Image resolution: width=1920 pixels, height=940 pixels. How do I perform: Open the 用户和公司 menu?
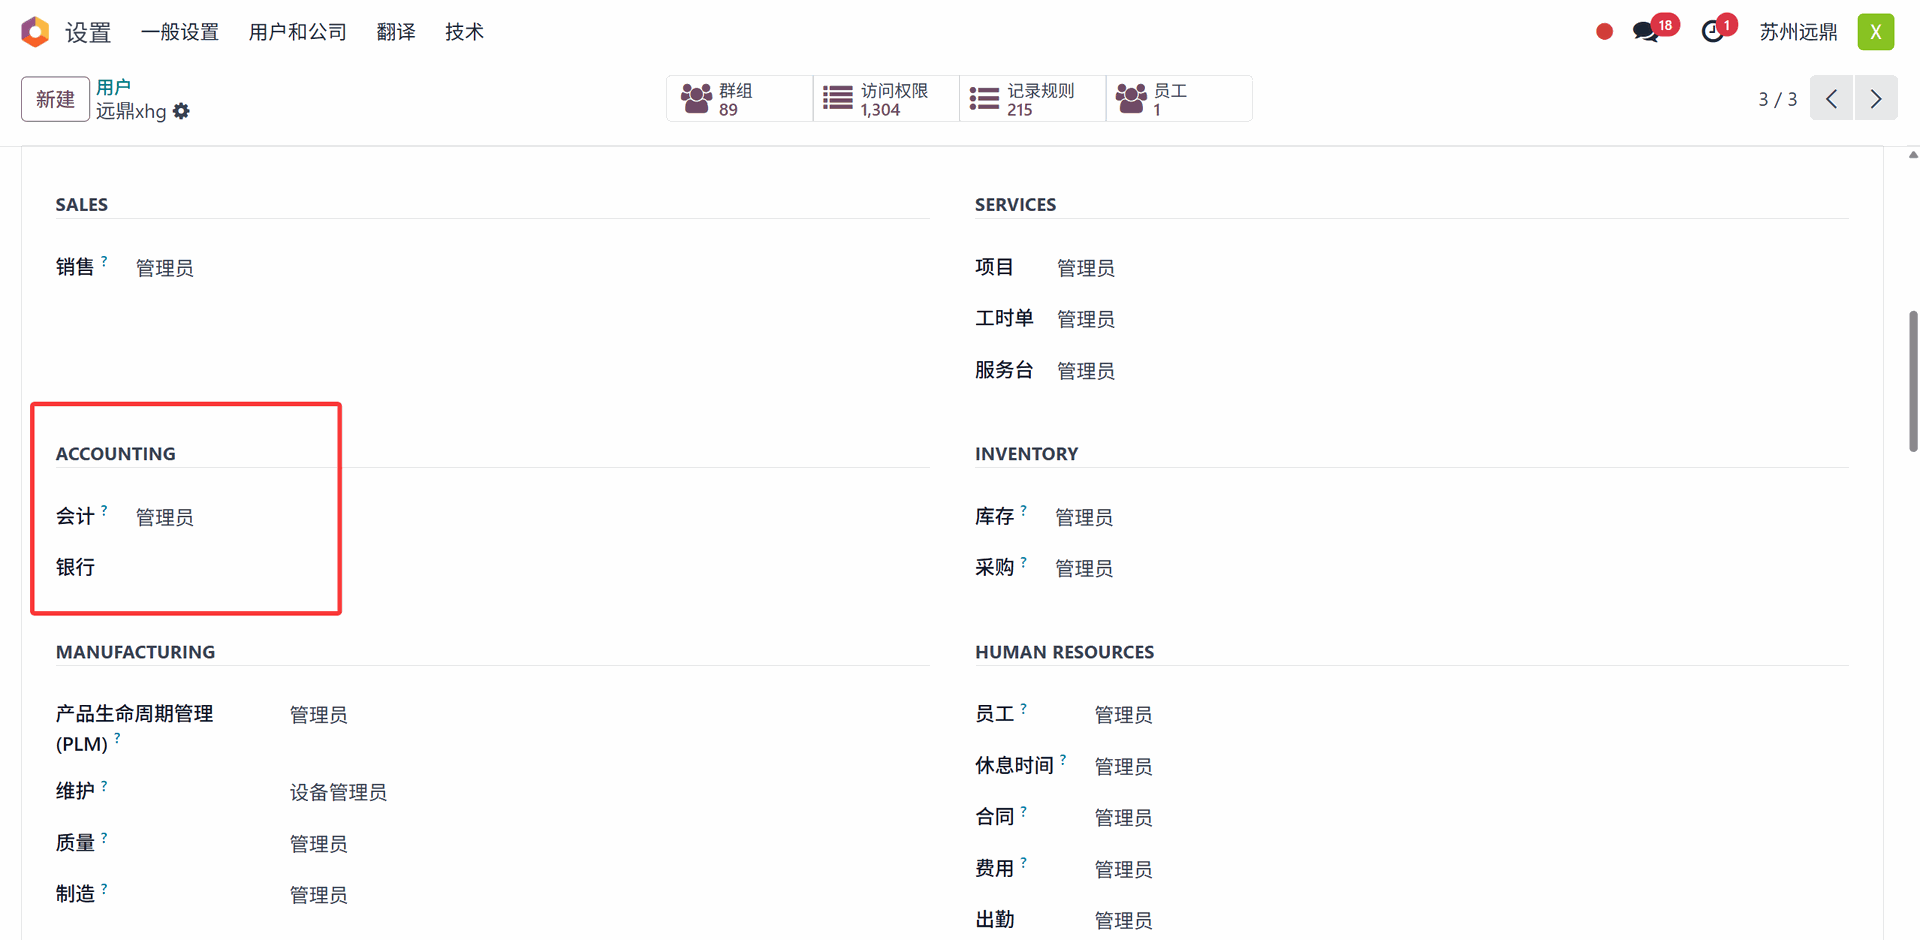tap(297, 32)
